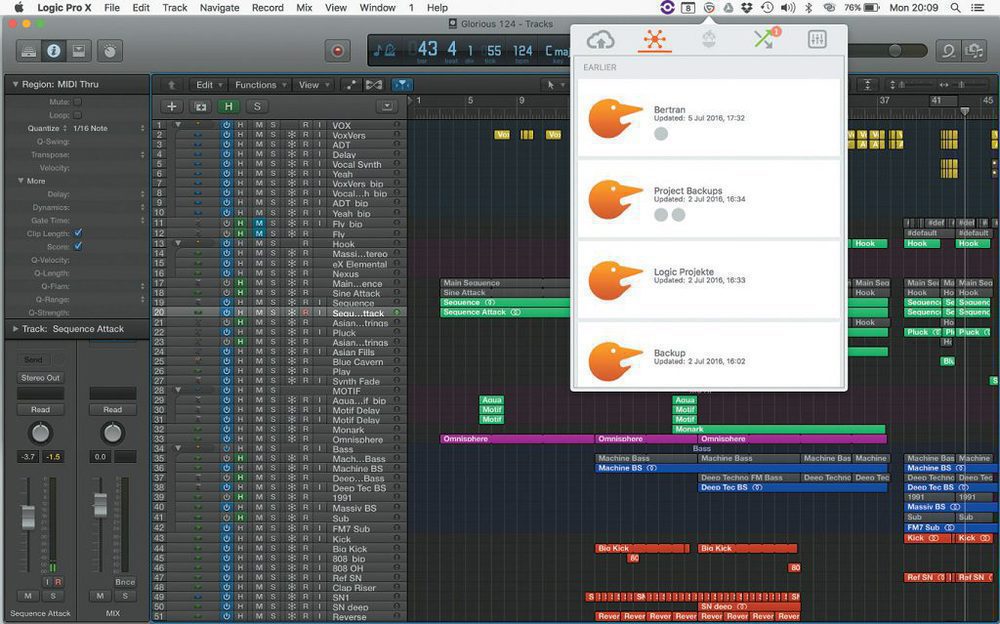Image resolution: width=1000 pixels, height=624 pixels.
Task: Enable the Mute checkbox in Region inspector
Action: [x=78, y=101]
